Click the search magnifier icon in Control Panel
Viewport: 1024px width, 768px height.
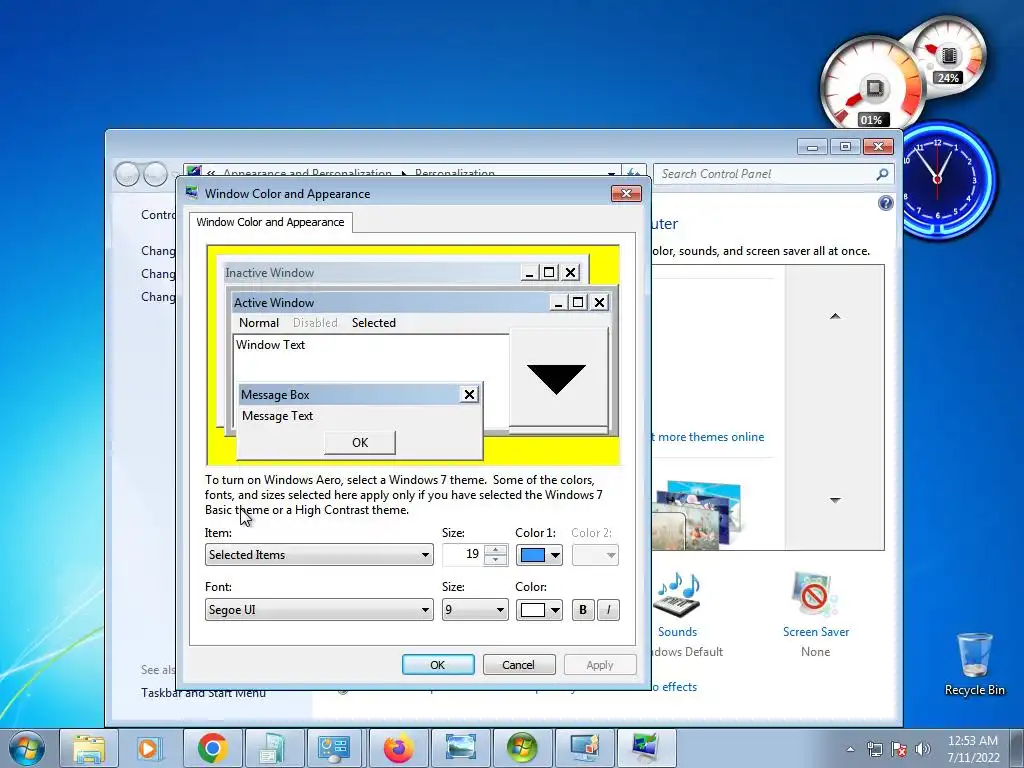pyautogui.click(x=882, y=174)
